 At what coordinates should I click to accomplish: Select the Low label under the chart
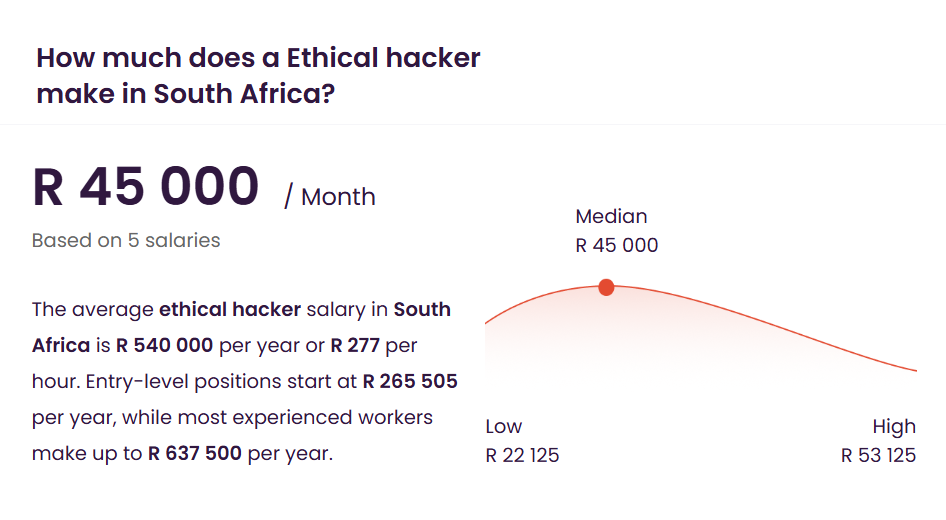pyautogui.click(x=504, y=426)
